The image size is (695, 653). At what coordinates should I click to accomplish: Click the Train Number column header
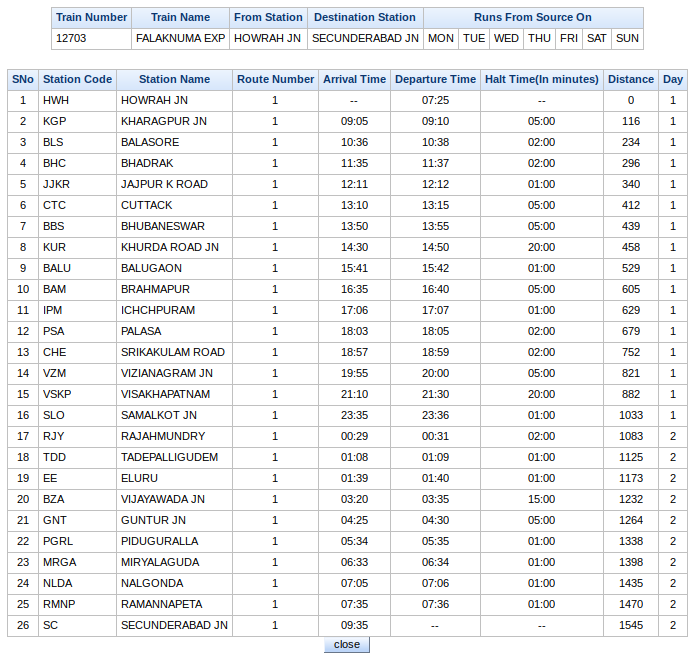91,17
